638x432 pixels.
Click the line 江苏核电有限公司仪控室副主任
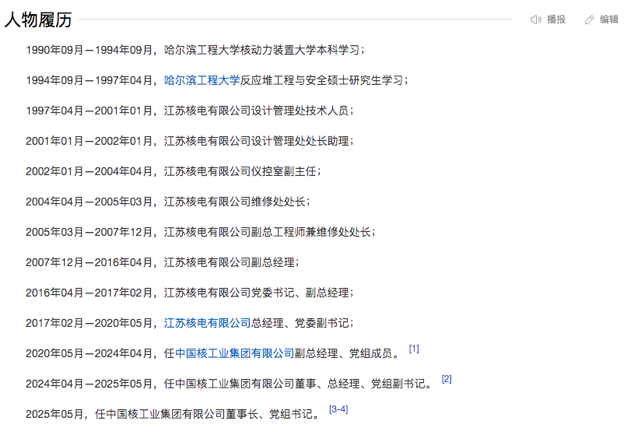click(x=173, y=171)
